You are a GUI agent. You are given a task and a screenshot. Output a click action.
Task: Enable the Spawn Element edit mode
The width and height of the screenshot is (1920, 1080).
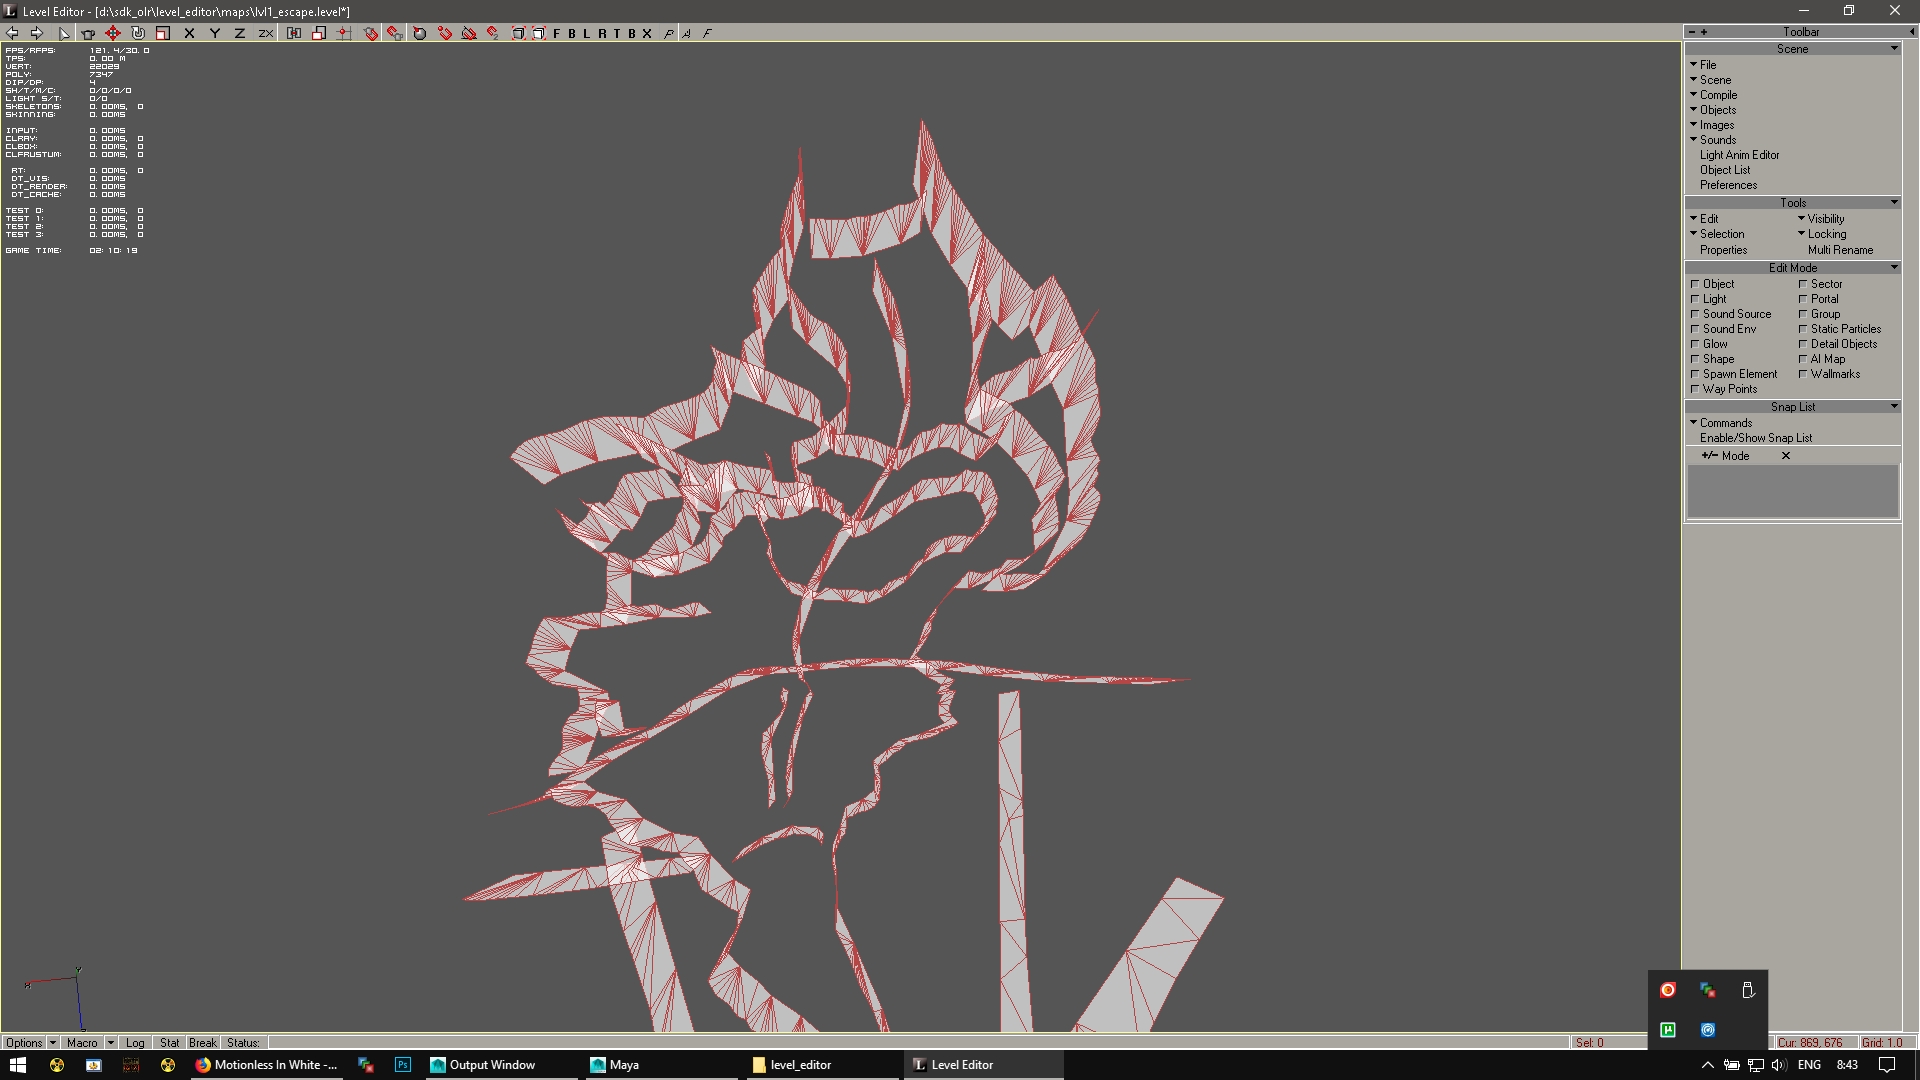(1695, 374)
